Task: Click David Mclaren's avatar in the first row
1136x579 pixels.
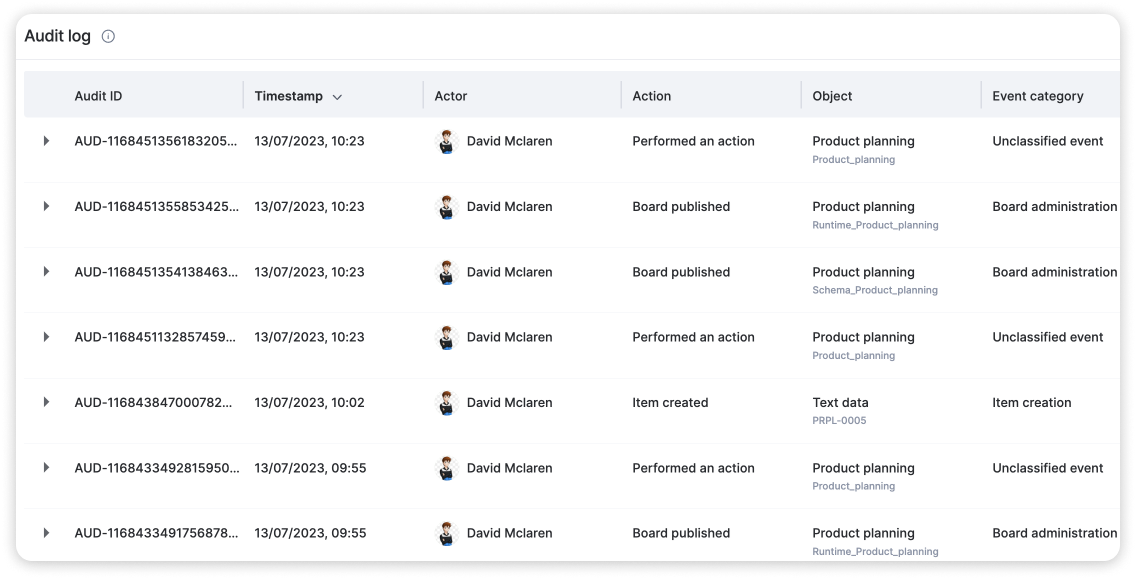Action: pos(447,142)
